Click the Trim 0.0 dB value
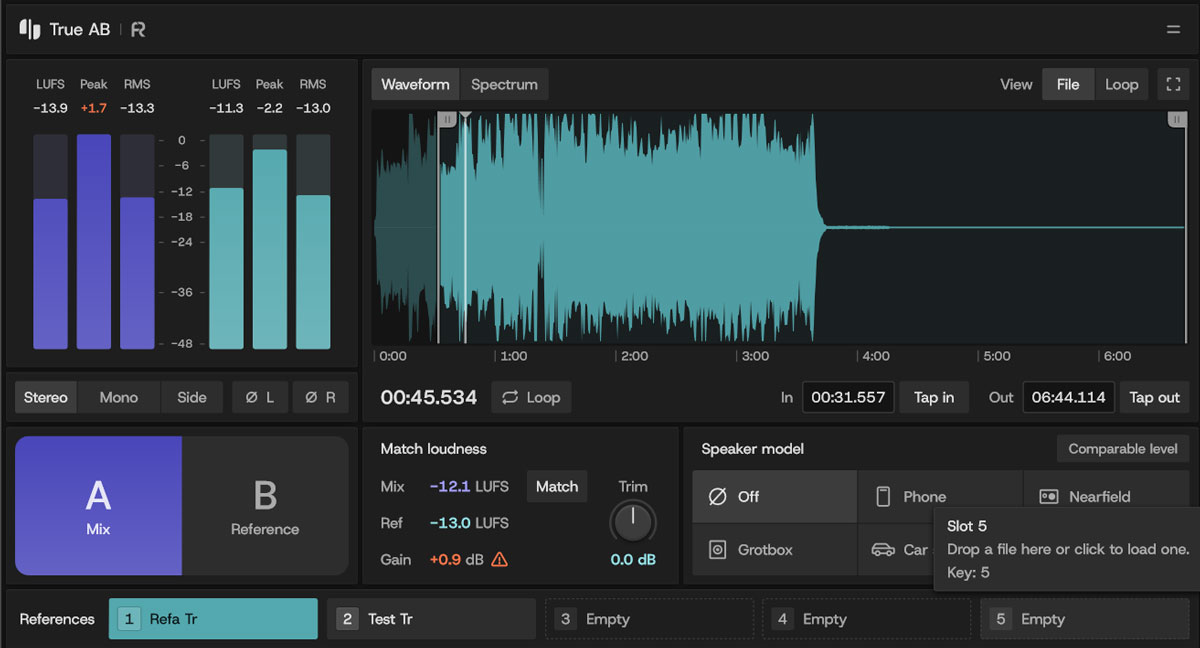The image size is (1200, 648). (x=633, y=560)
